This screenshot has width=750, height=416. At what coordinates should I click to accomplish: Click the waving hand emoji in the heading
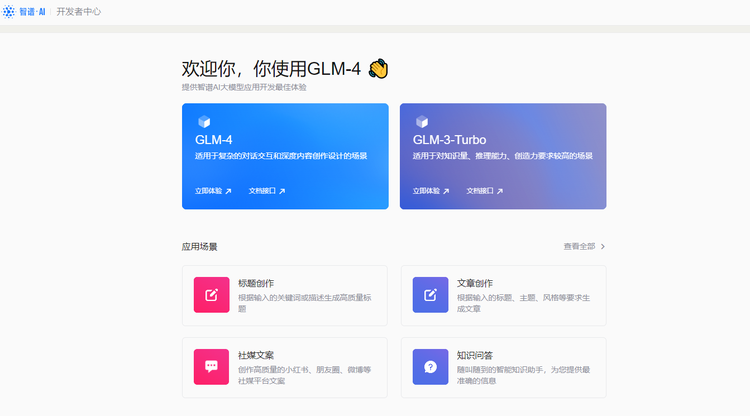pos(378,69)
